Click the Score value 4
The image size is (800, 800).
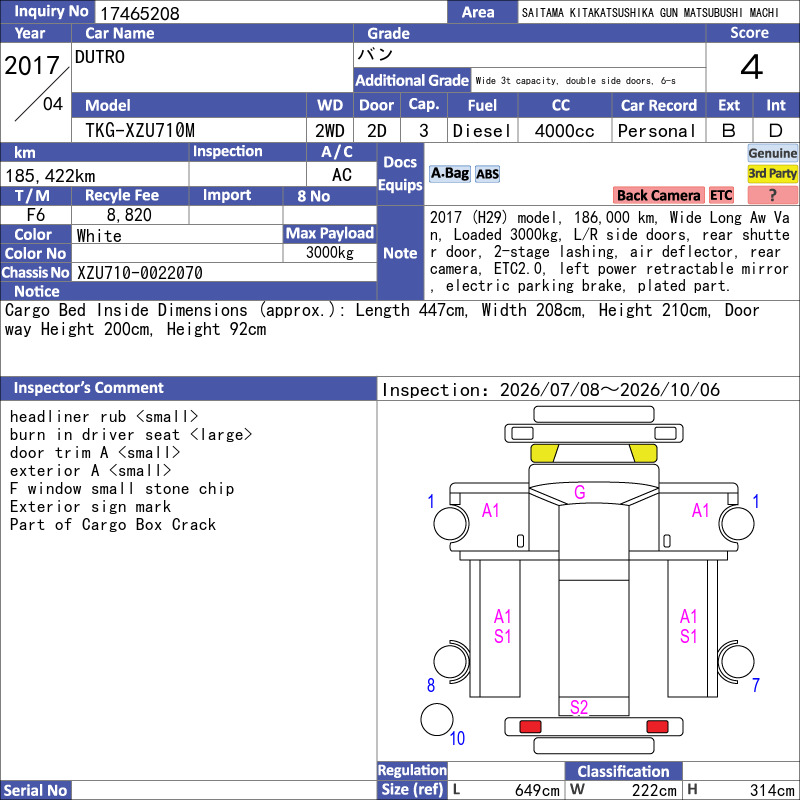[752, 67]
